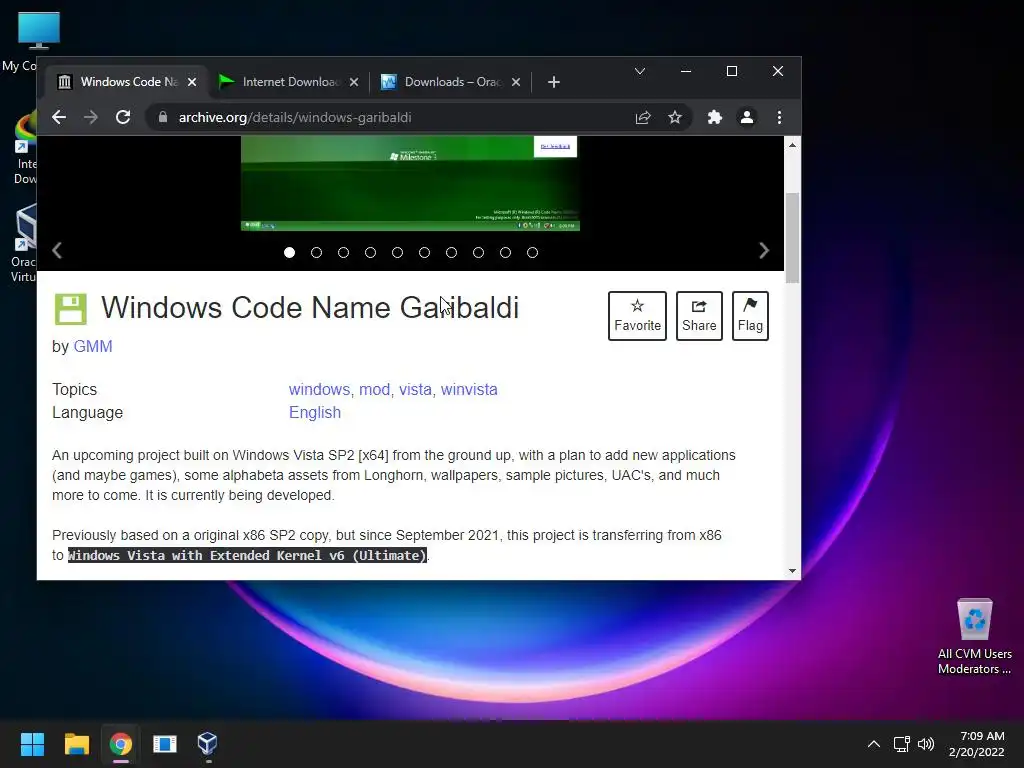Image resolution: width=1024 pixels, height=768 pixels.
Task: Open the clock showing 7:09 AM
Action: (x=976, y=744)
